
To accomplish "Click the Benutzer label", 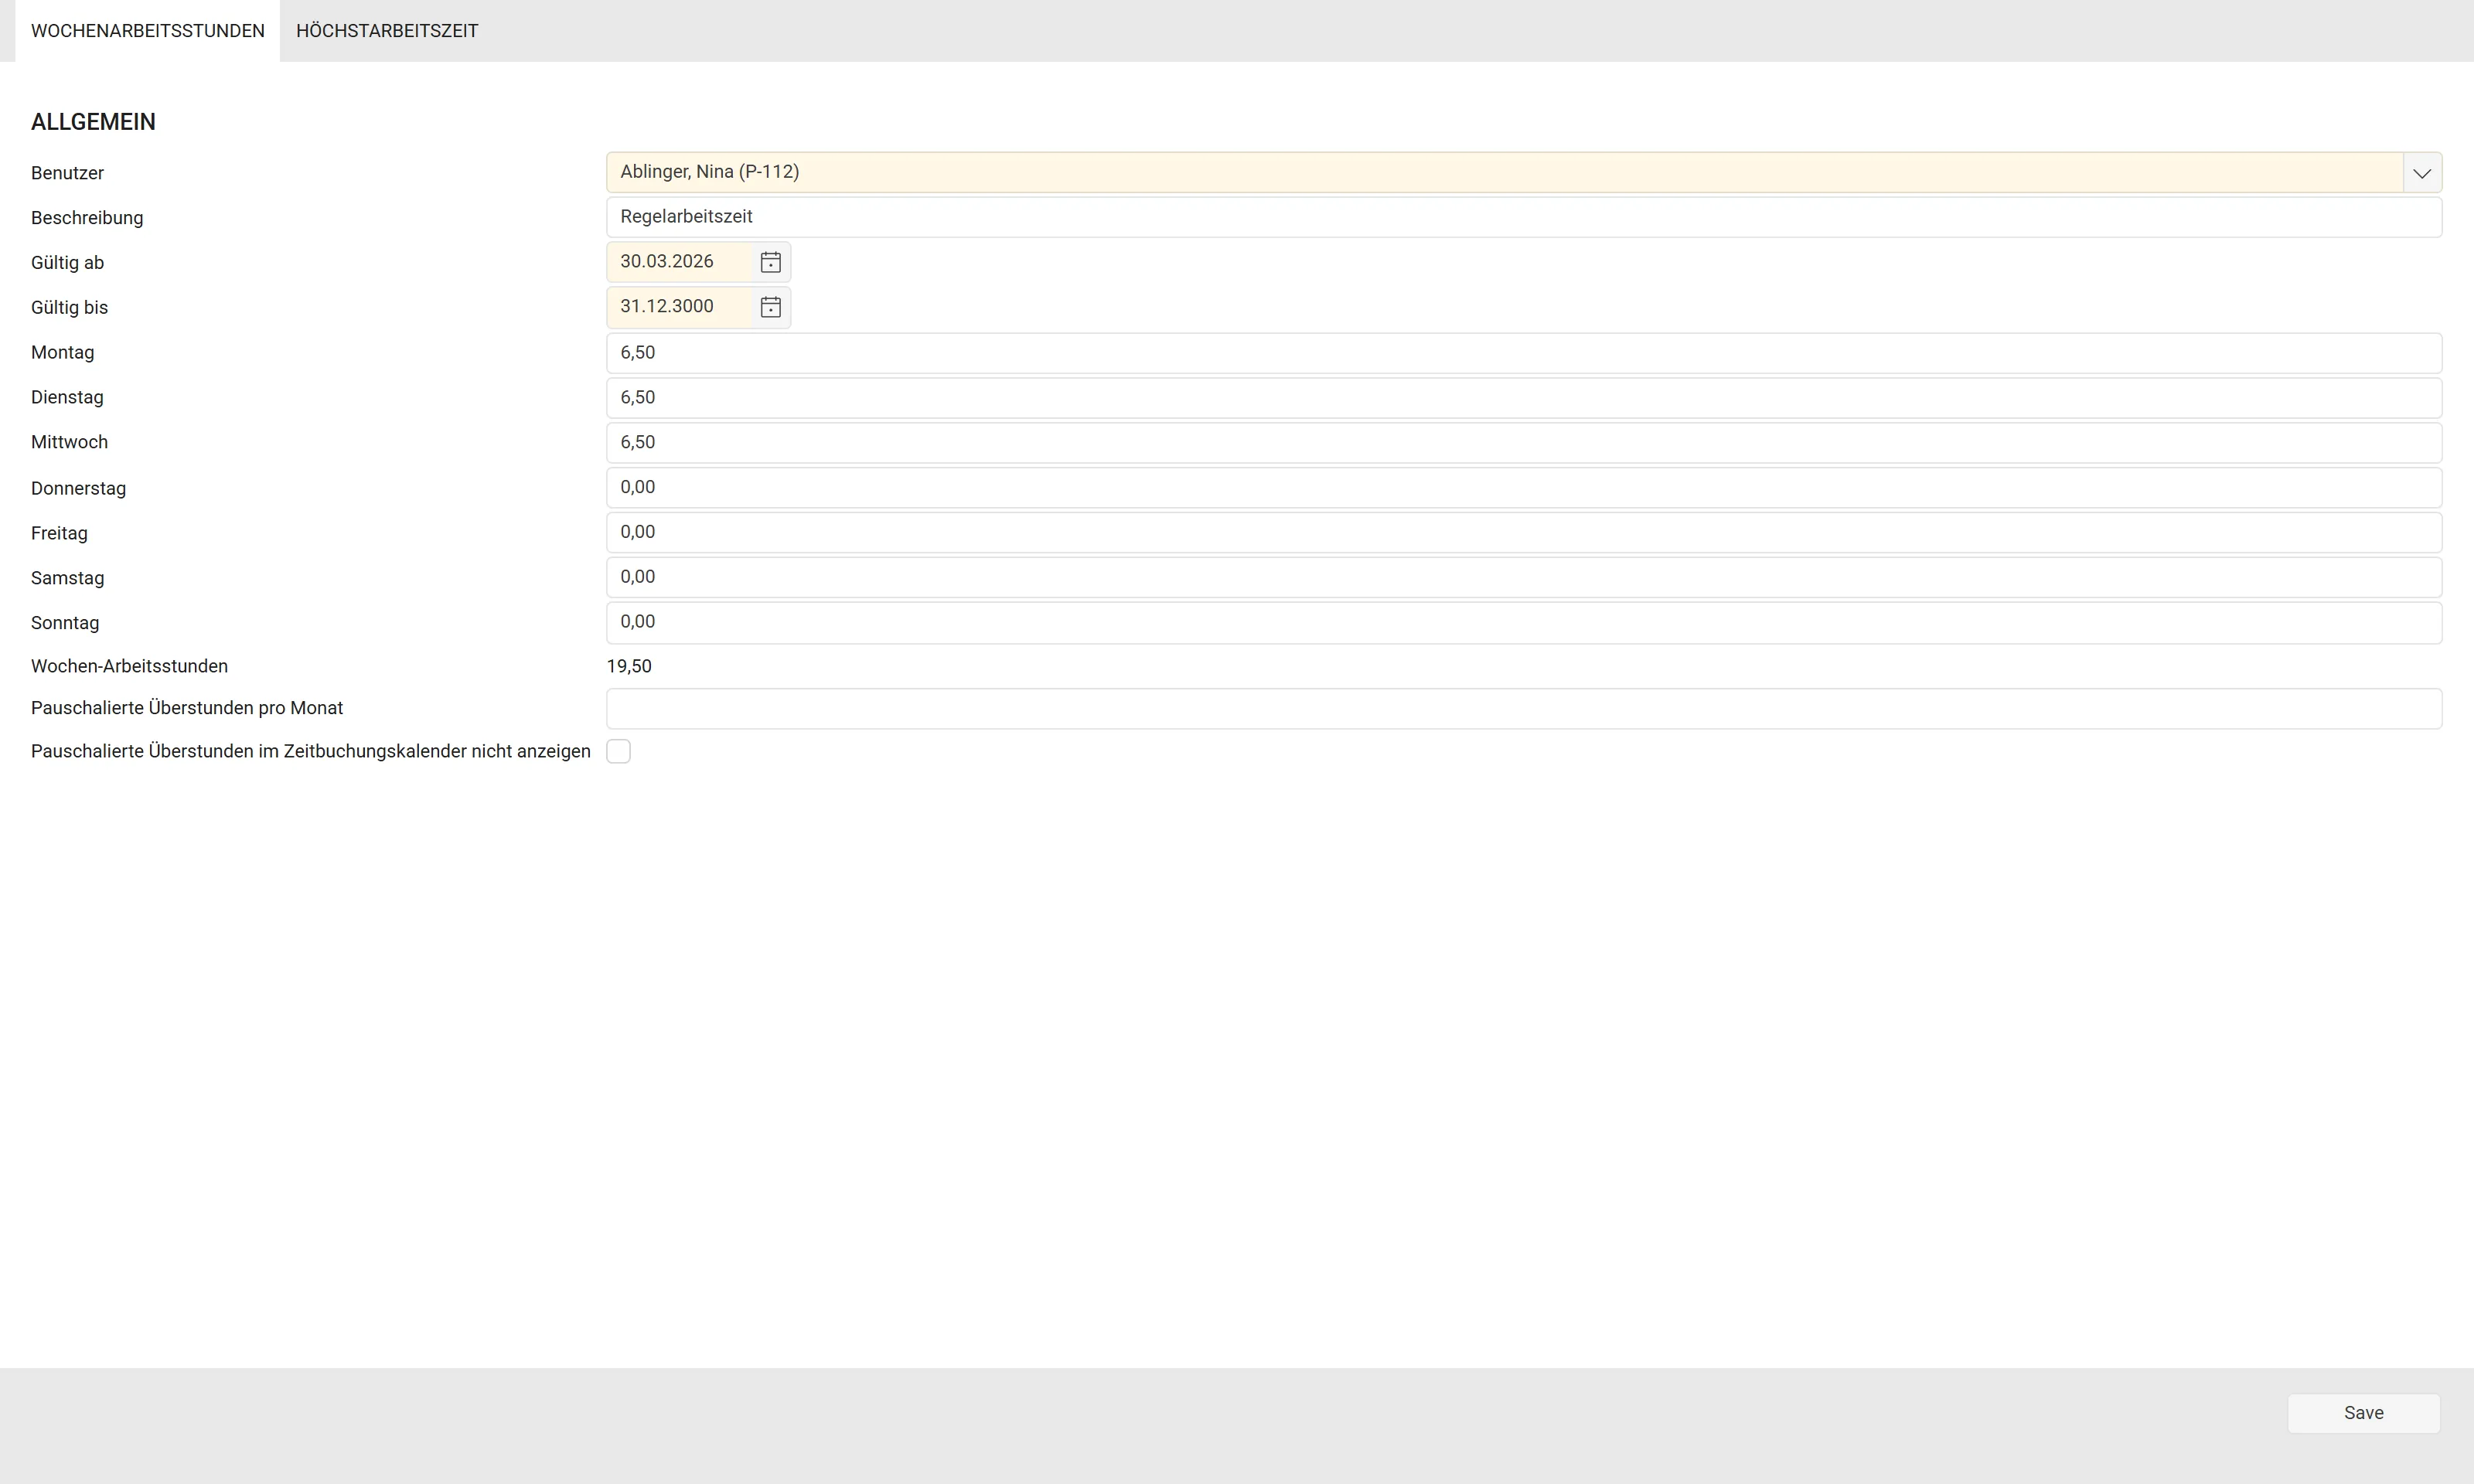I will tap(67, 173).
